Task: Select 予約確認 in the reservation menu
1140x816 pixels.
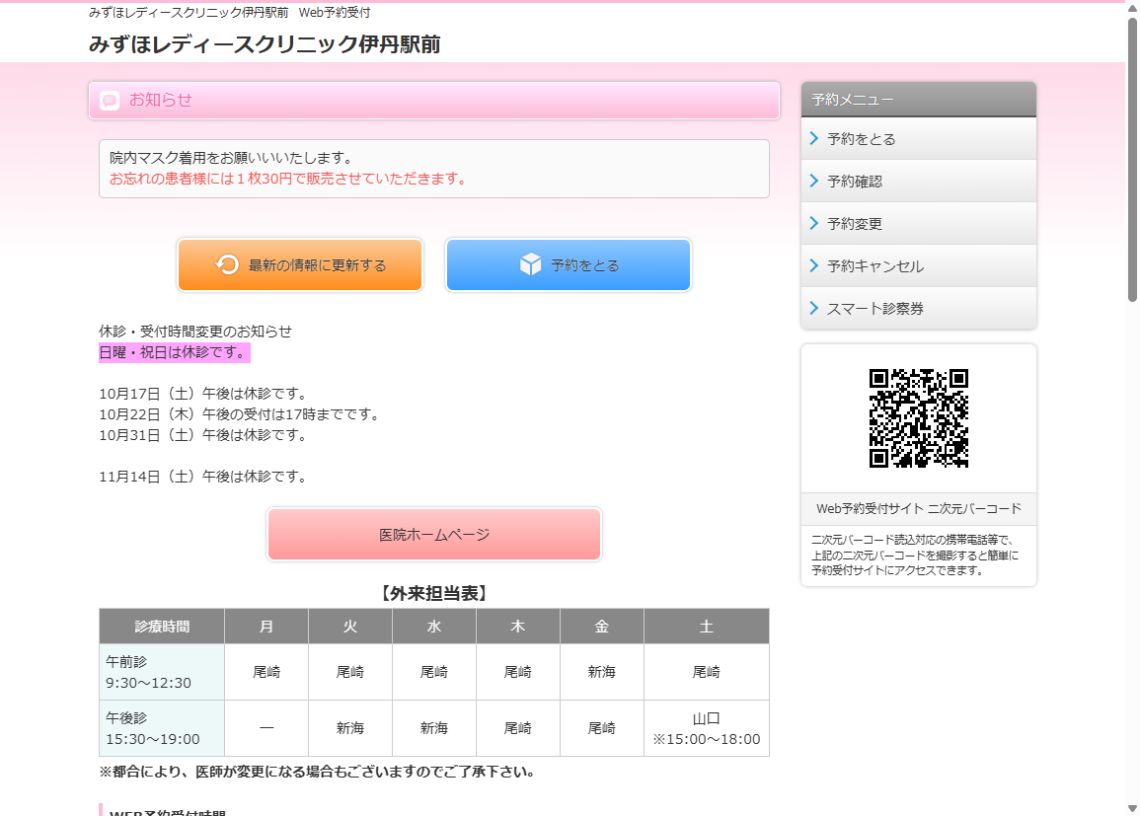Action: 918,181
